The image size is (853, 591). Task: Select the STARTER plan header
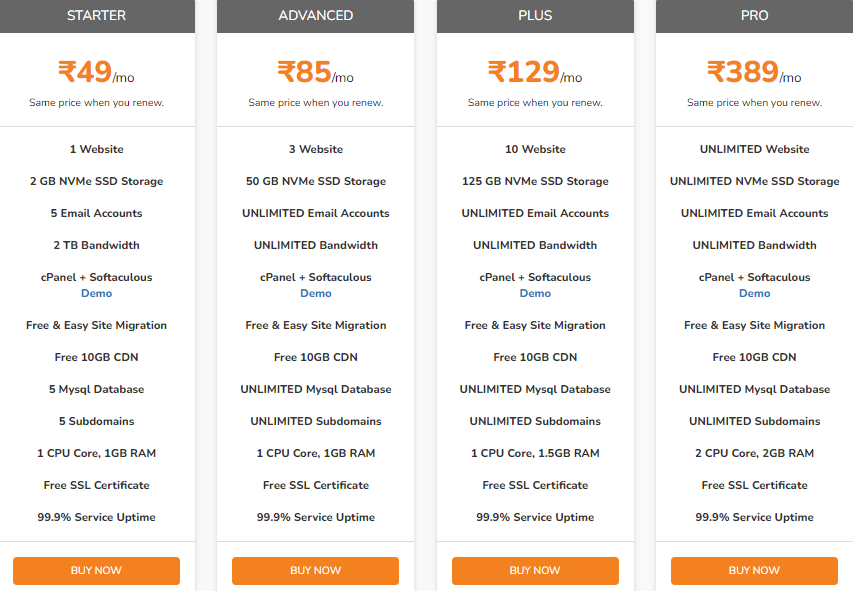pos(96,16)
